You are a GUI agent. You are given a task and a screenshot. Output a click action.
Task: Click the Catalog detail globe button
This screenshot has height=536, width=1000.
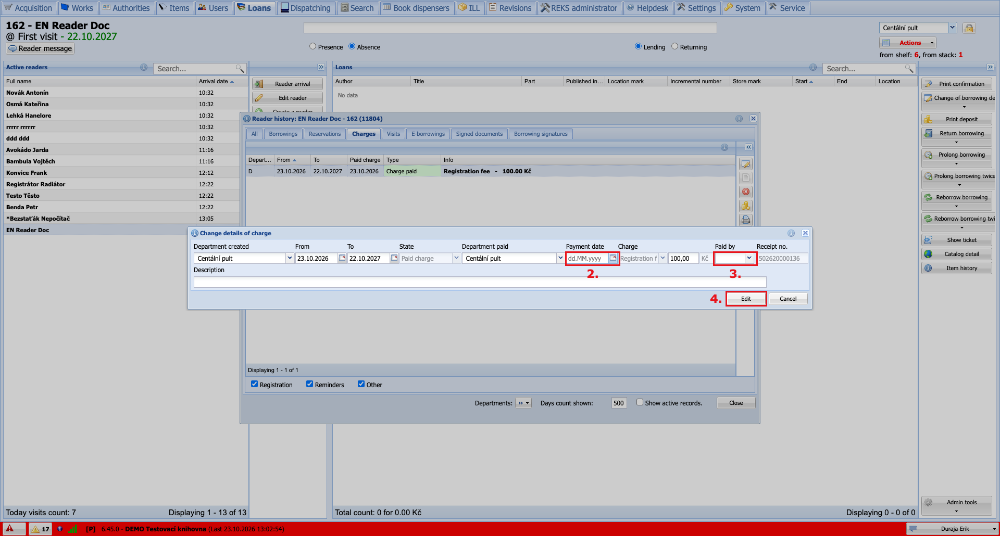(957, 254)
